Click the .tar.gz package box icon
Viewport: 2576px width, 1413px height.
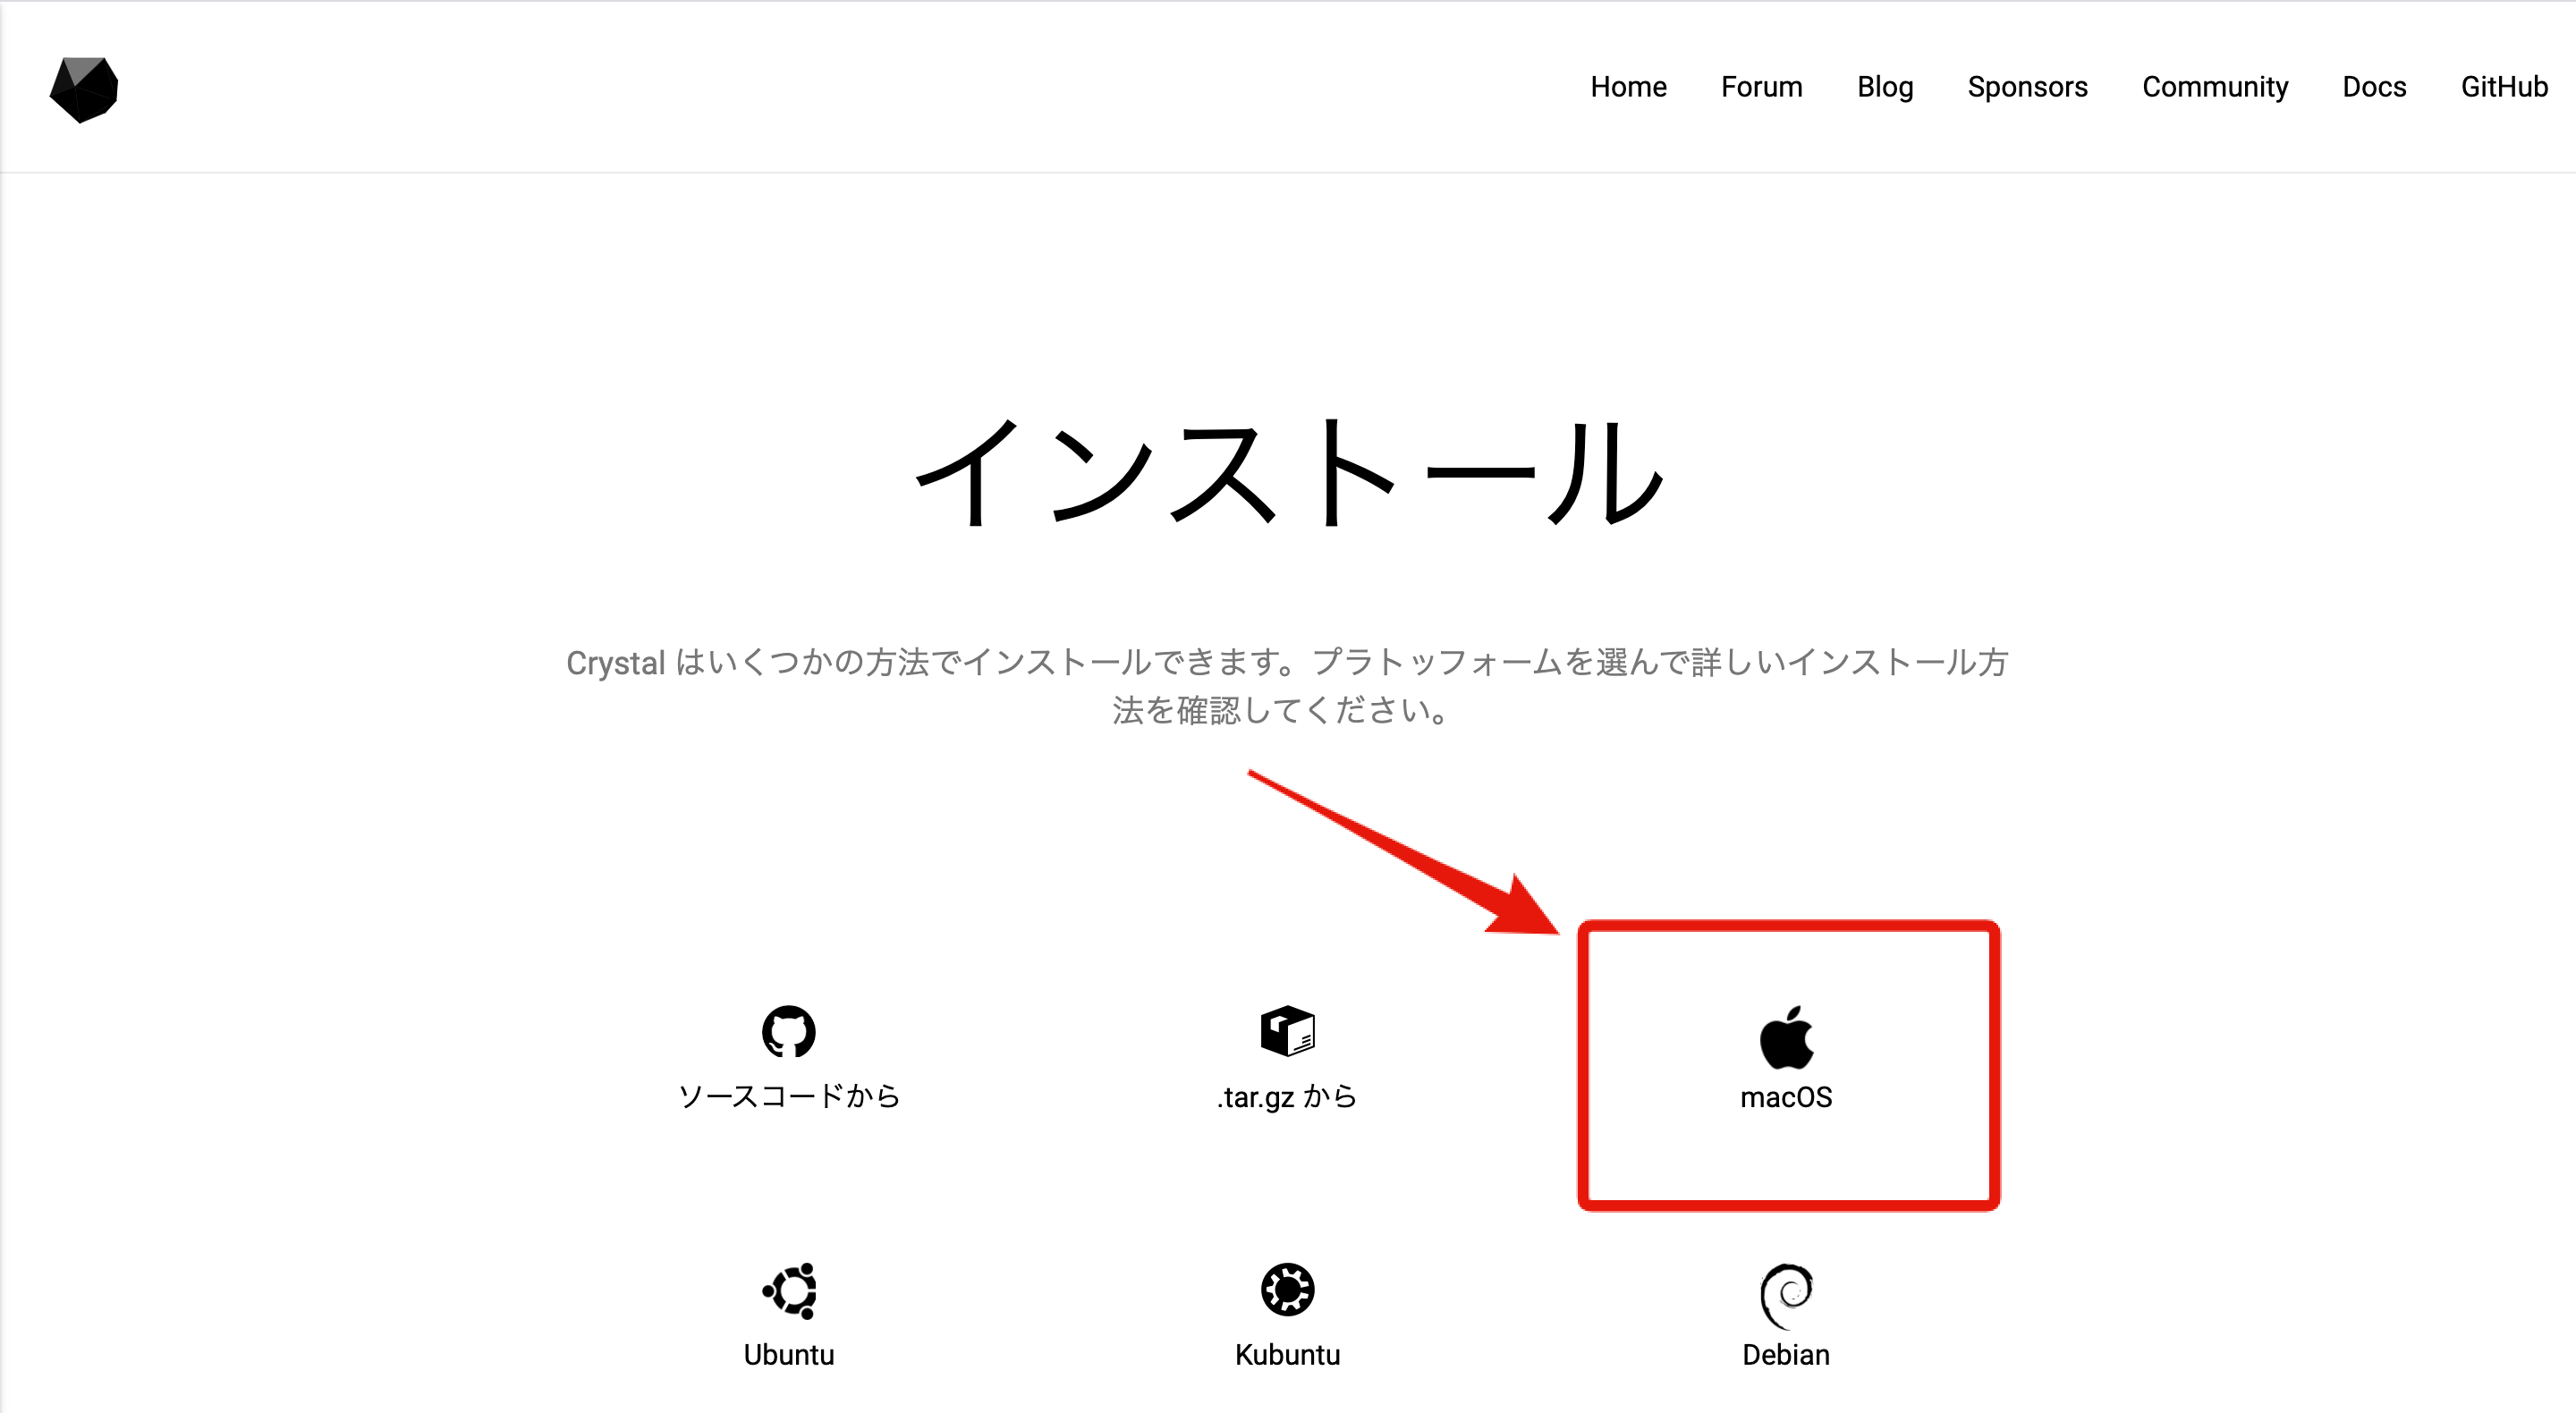[1287, 1031]
